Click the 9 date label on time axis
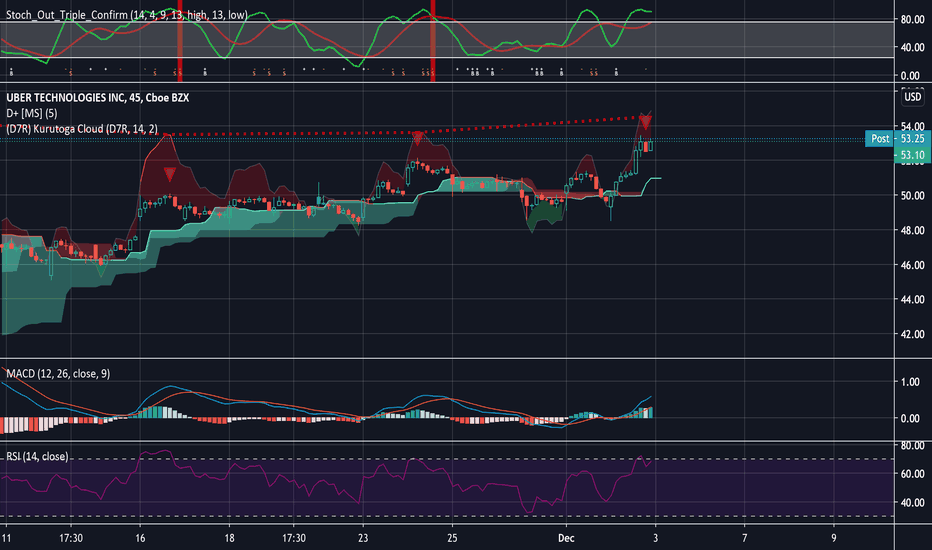The width and height of the screenshot is (932, 550). click(x=833, y=538)
